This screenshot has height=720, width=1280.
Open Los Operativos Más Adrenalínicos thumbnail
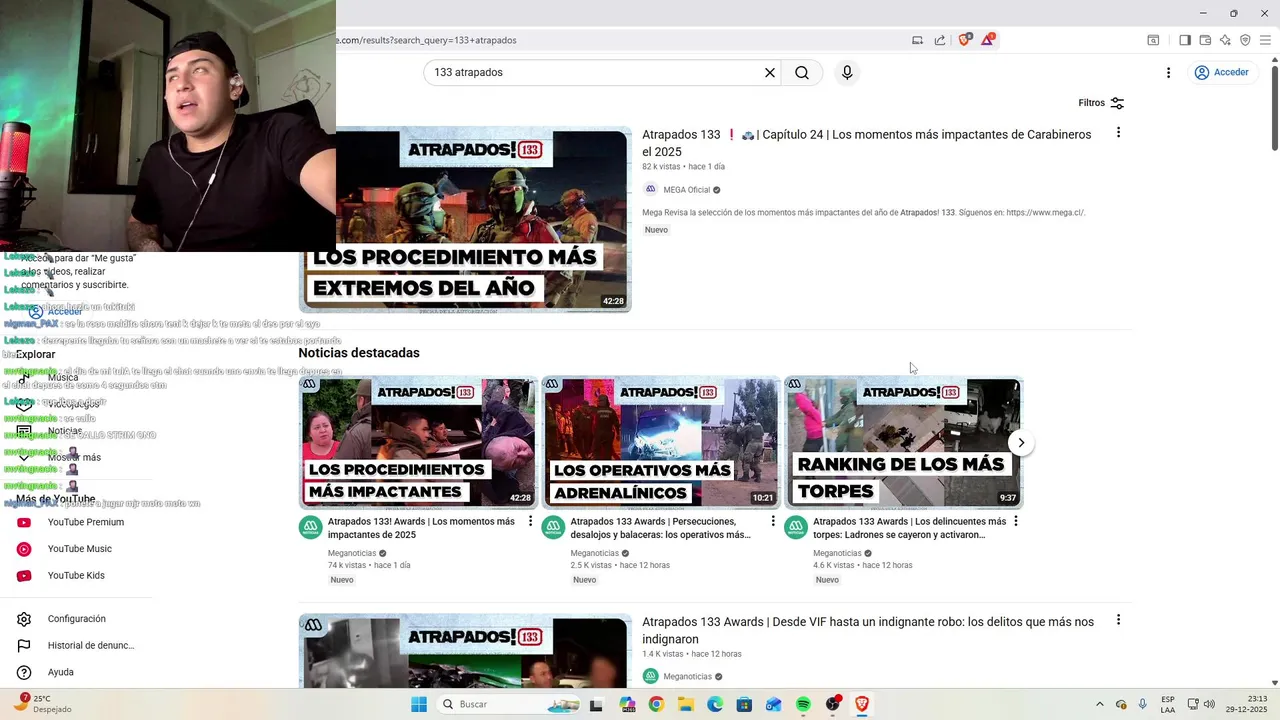click(661, 443)
